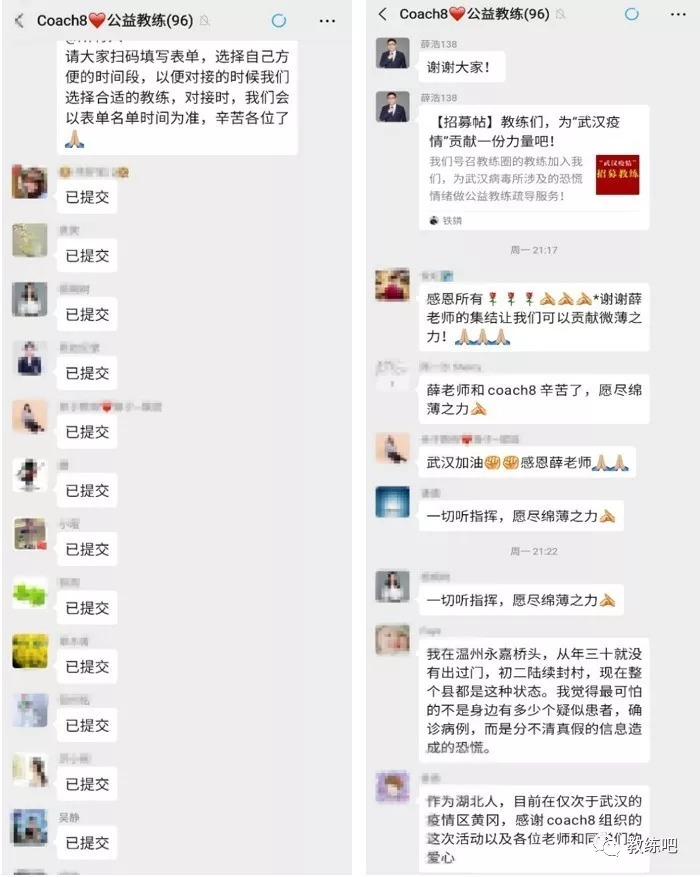Open right Coach8 公益教练(96) group title
Image resolution: width=700 pixels, height=877 pixels.
pos(474,15)
